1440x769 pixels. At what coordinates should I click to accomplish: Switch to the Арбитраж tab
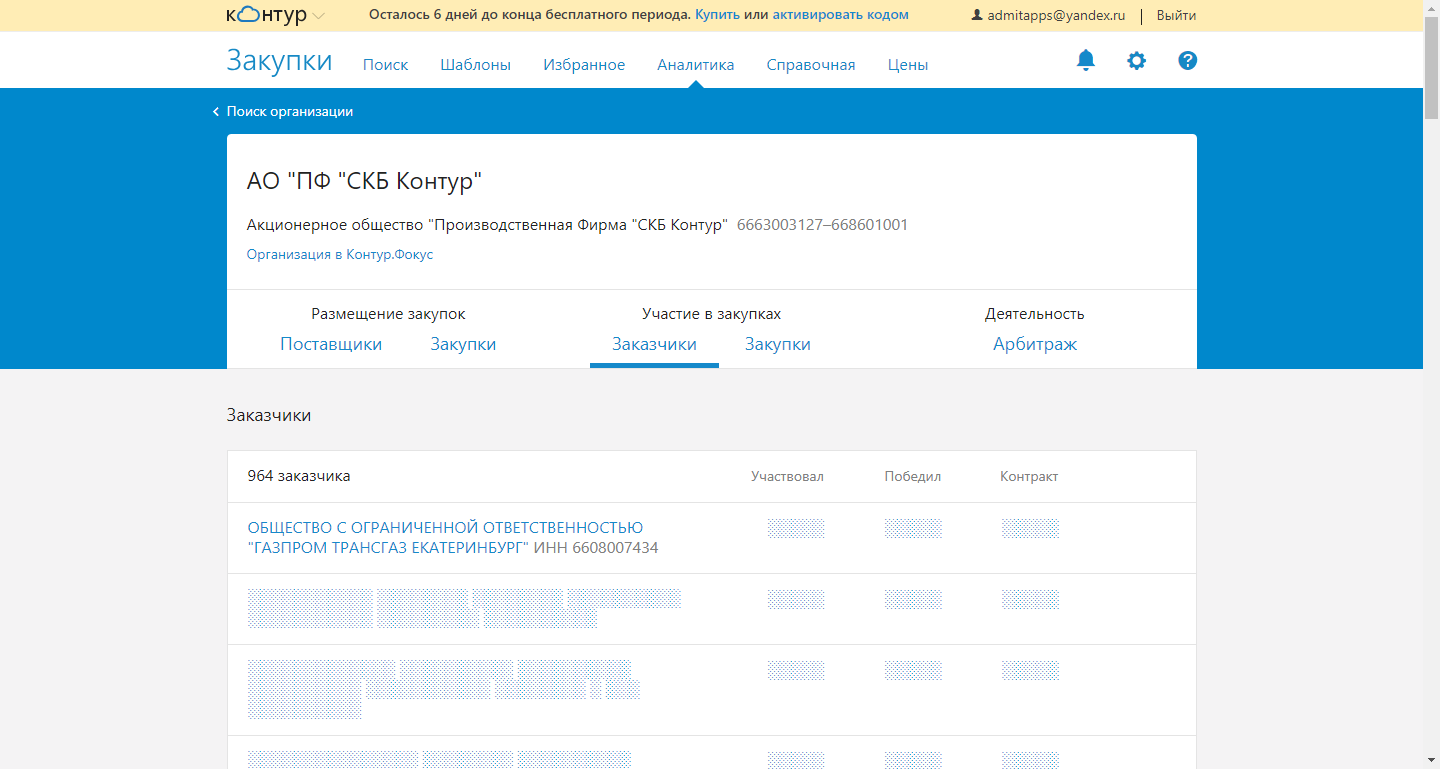(x=1034, y=344)
